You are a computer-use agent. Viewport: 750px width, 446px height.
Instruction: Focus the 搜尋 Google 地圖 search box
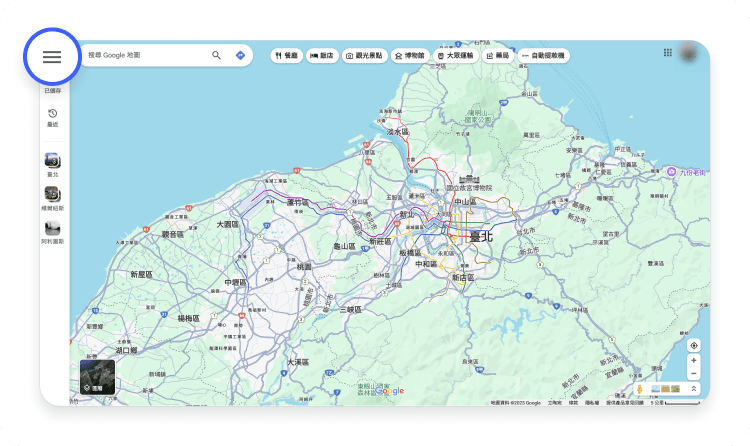click(x=146, y=56)
